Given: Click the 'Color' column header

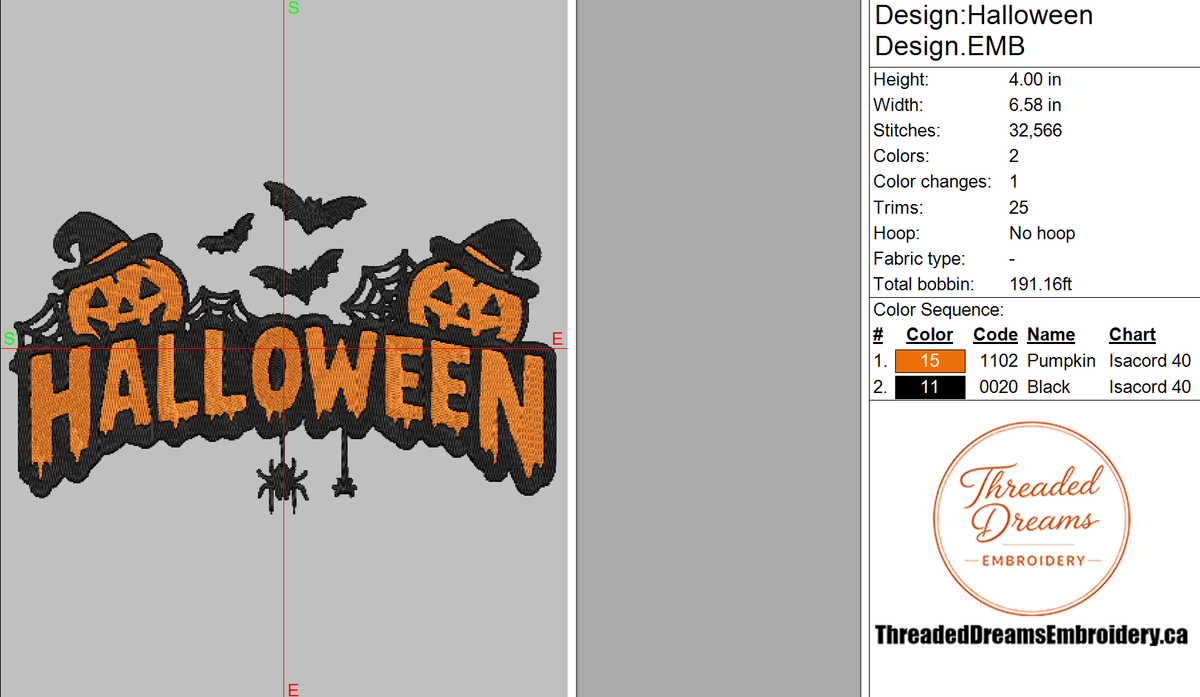Looking at the screenshot, I should tap(930, 335).
